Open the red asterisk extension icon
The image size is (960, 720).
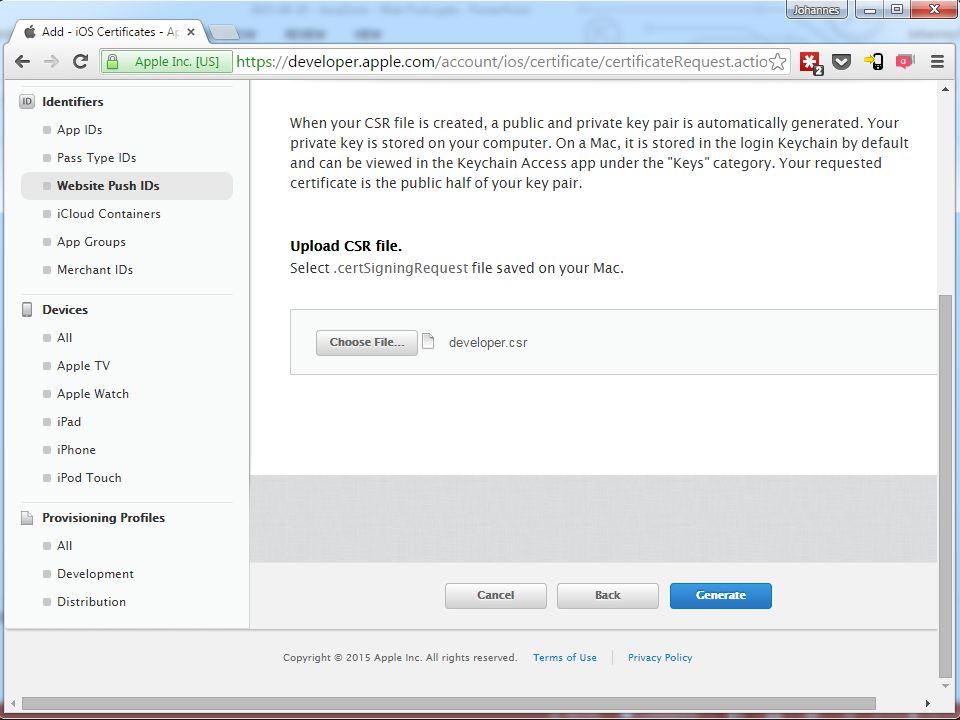[811, 62]
